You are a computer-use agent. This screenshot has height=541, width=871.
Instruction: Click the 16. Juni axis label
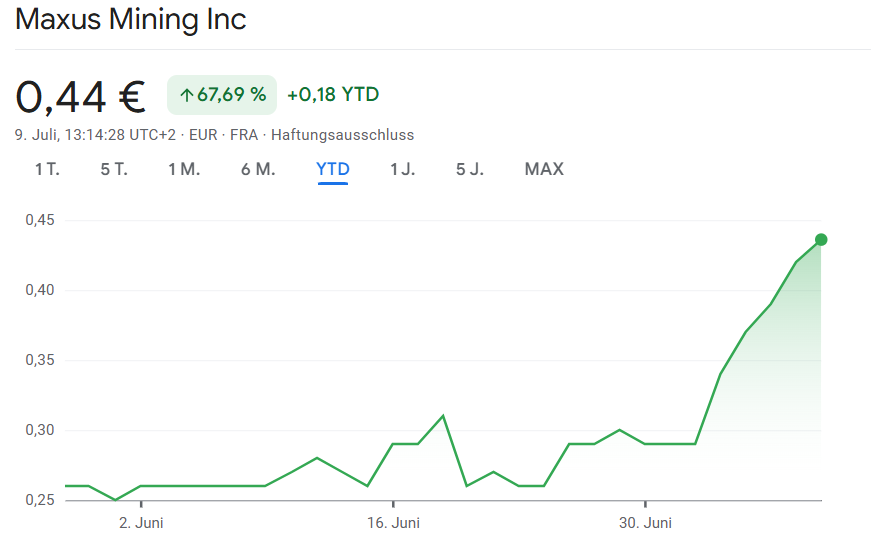pyautogui.click(x=393, y=523)
